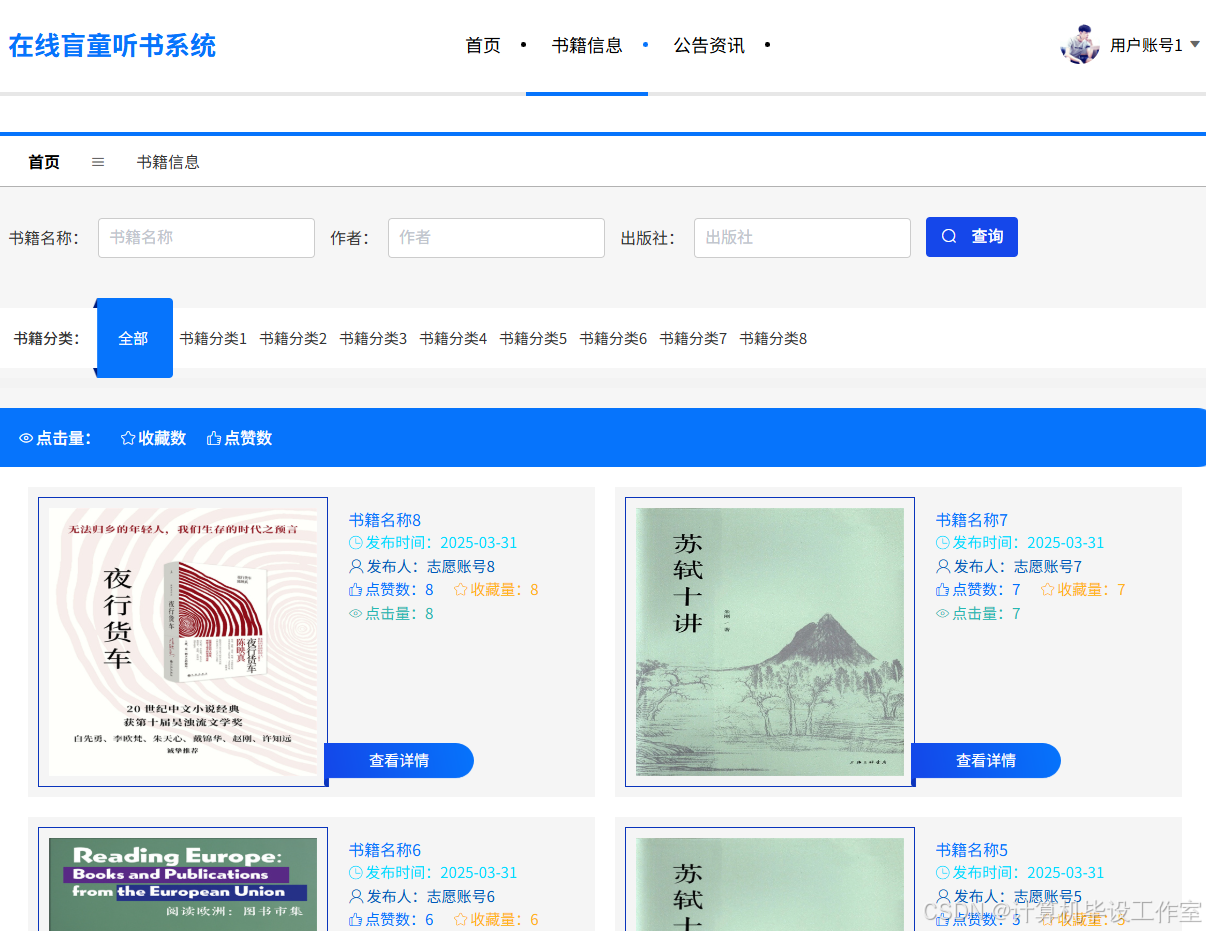Sort by 点赞数 in blue bar
Viewport: 1206px width, 931px height.
[x=239, y=438]
